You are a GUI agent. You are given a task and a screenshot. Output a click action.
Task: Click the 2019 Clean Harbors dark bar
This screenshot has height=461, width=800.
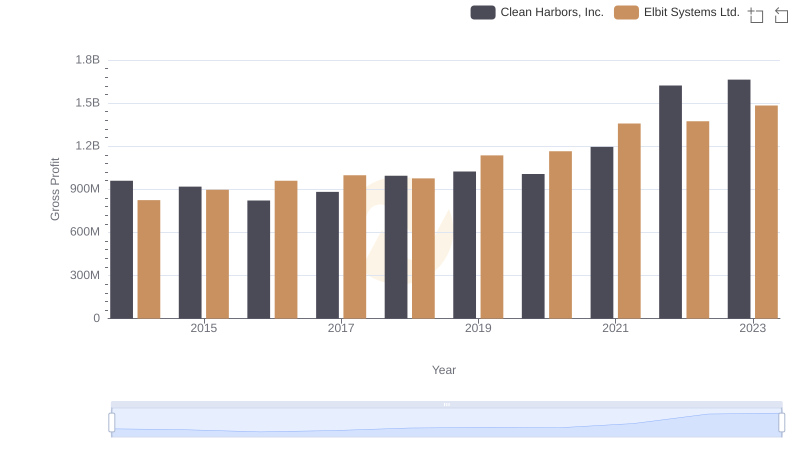[464, 245]
